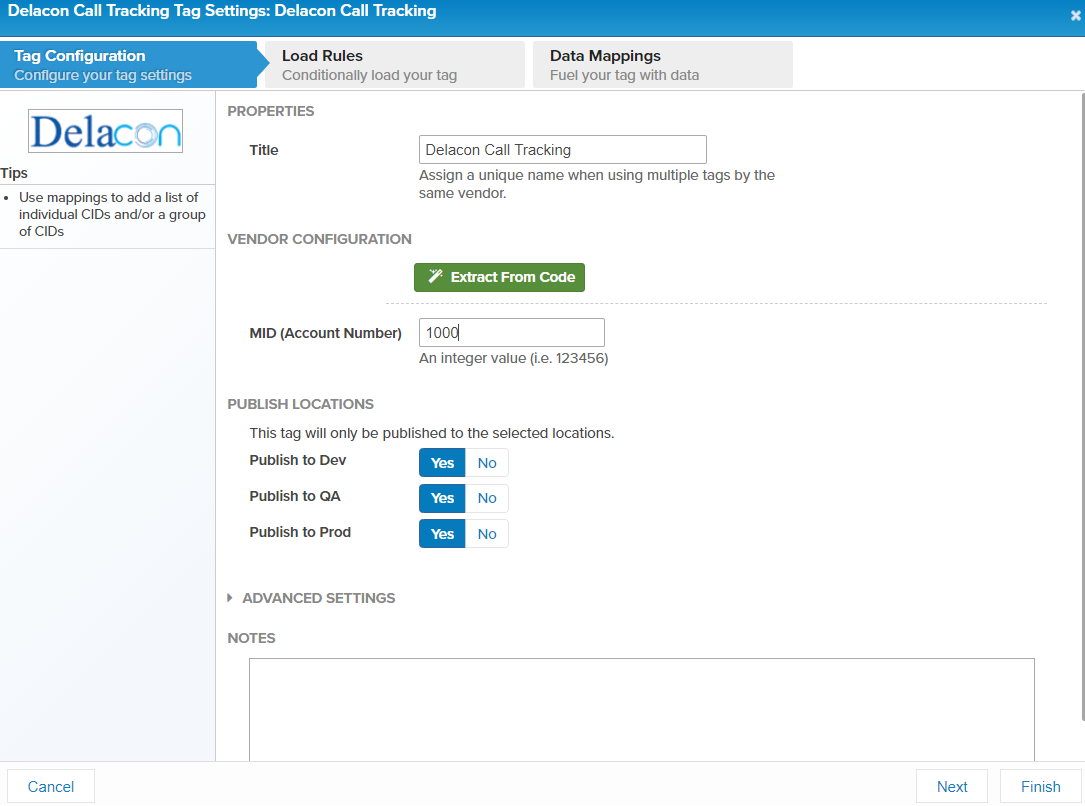The width and height of the screenshot is (1085, 806).
Task: Set Publish to Prod to No
Action: (x=487, y=534)
